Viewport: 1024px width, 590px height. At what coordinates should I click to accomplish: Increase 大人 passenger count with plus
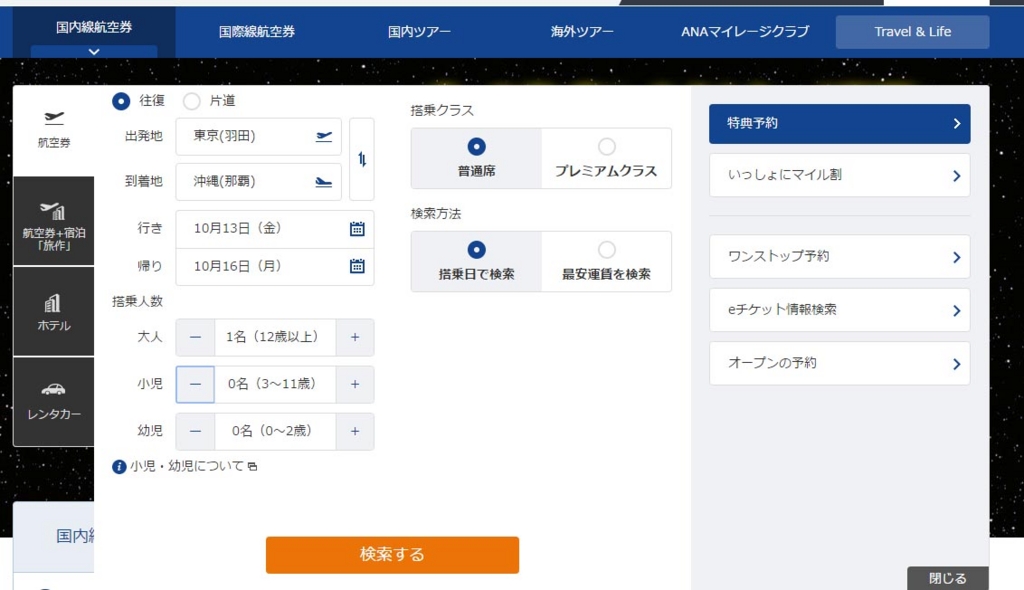(x=355, y=338)
